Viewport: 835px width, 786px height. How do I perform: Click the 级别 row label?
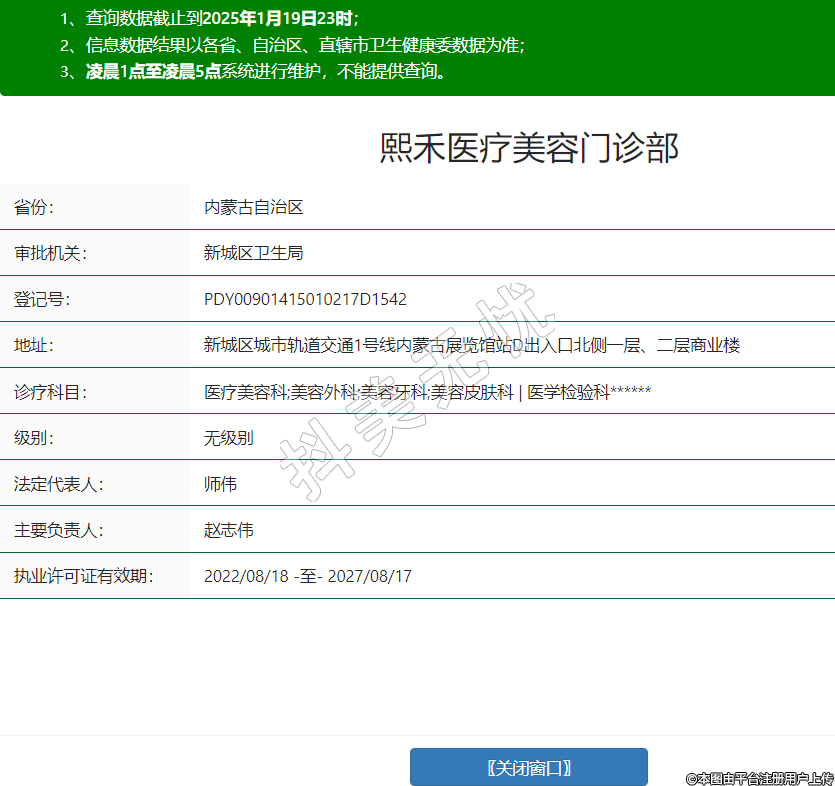(34, 437)
